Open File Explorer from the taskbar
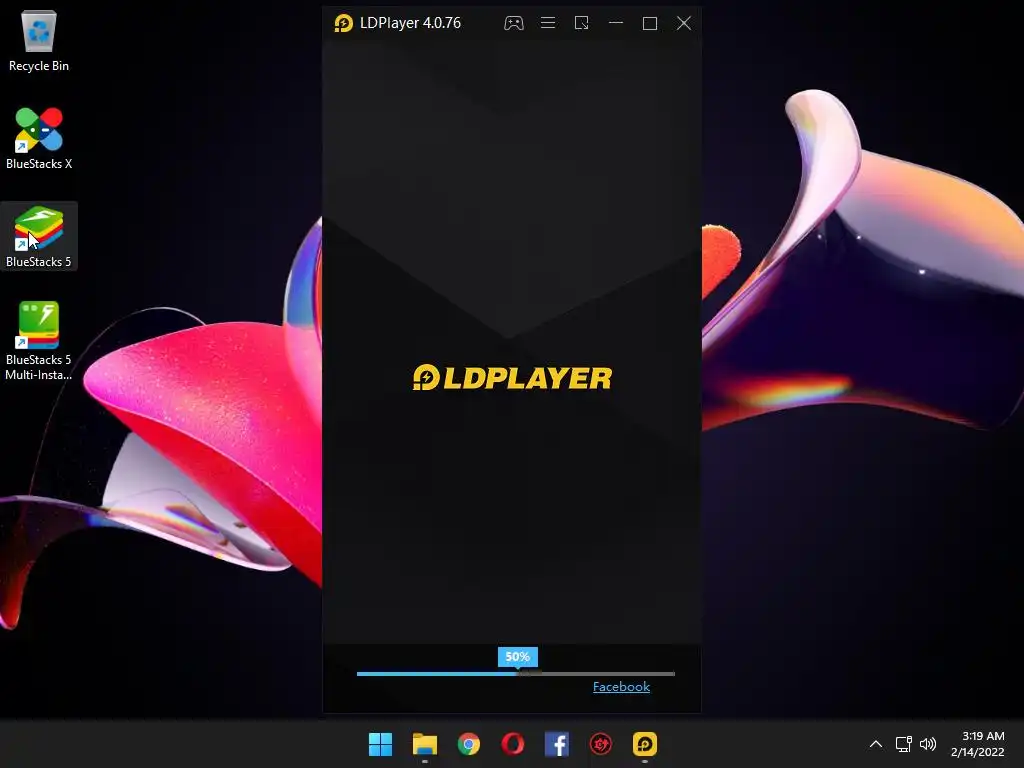The width and height of the screenshot is (1024, 768). 424,744
